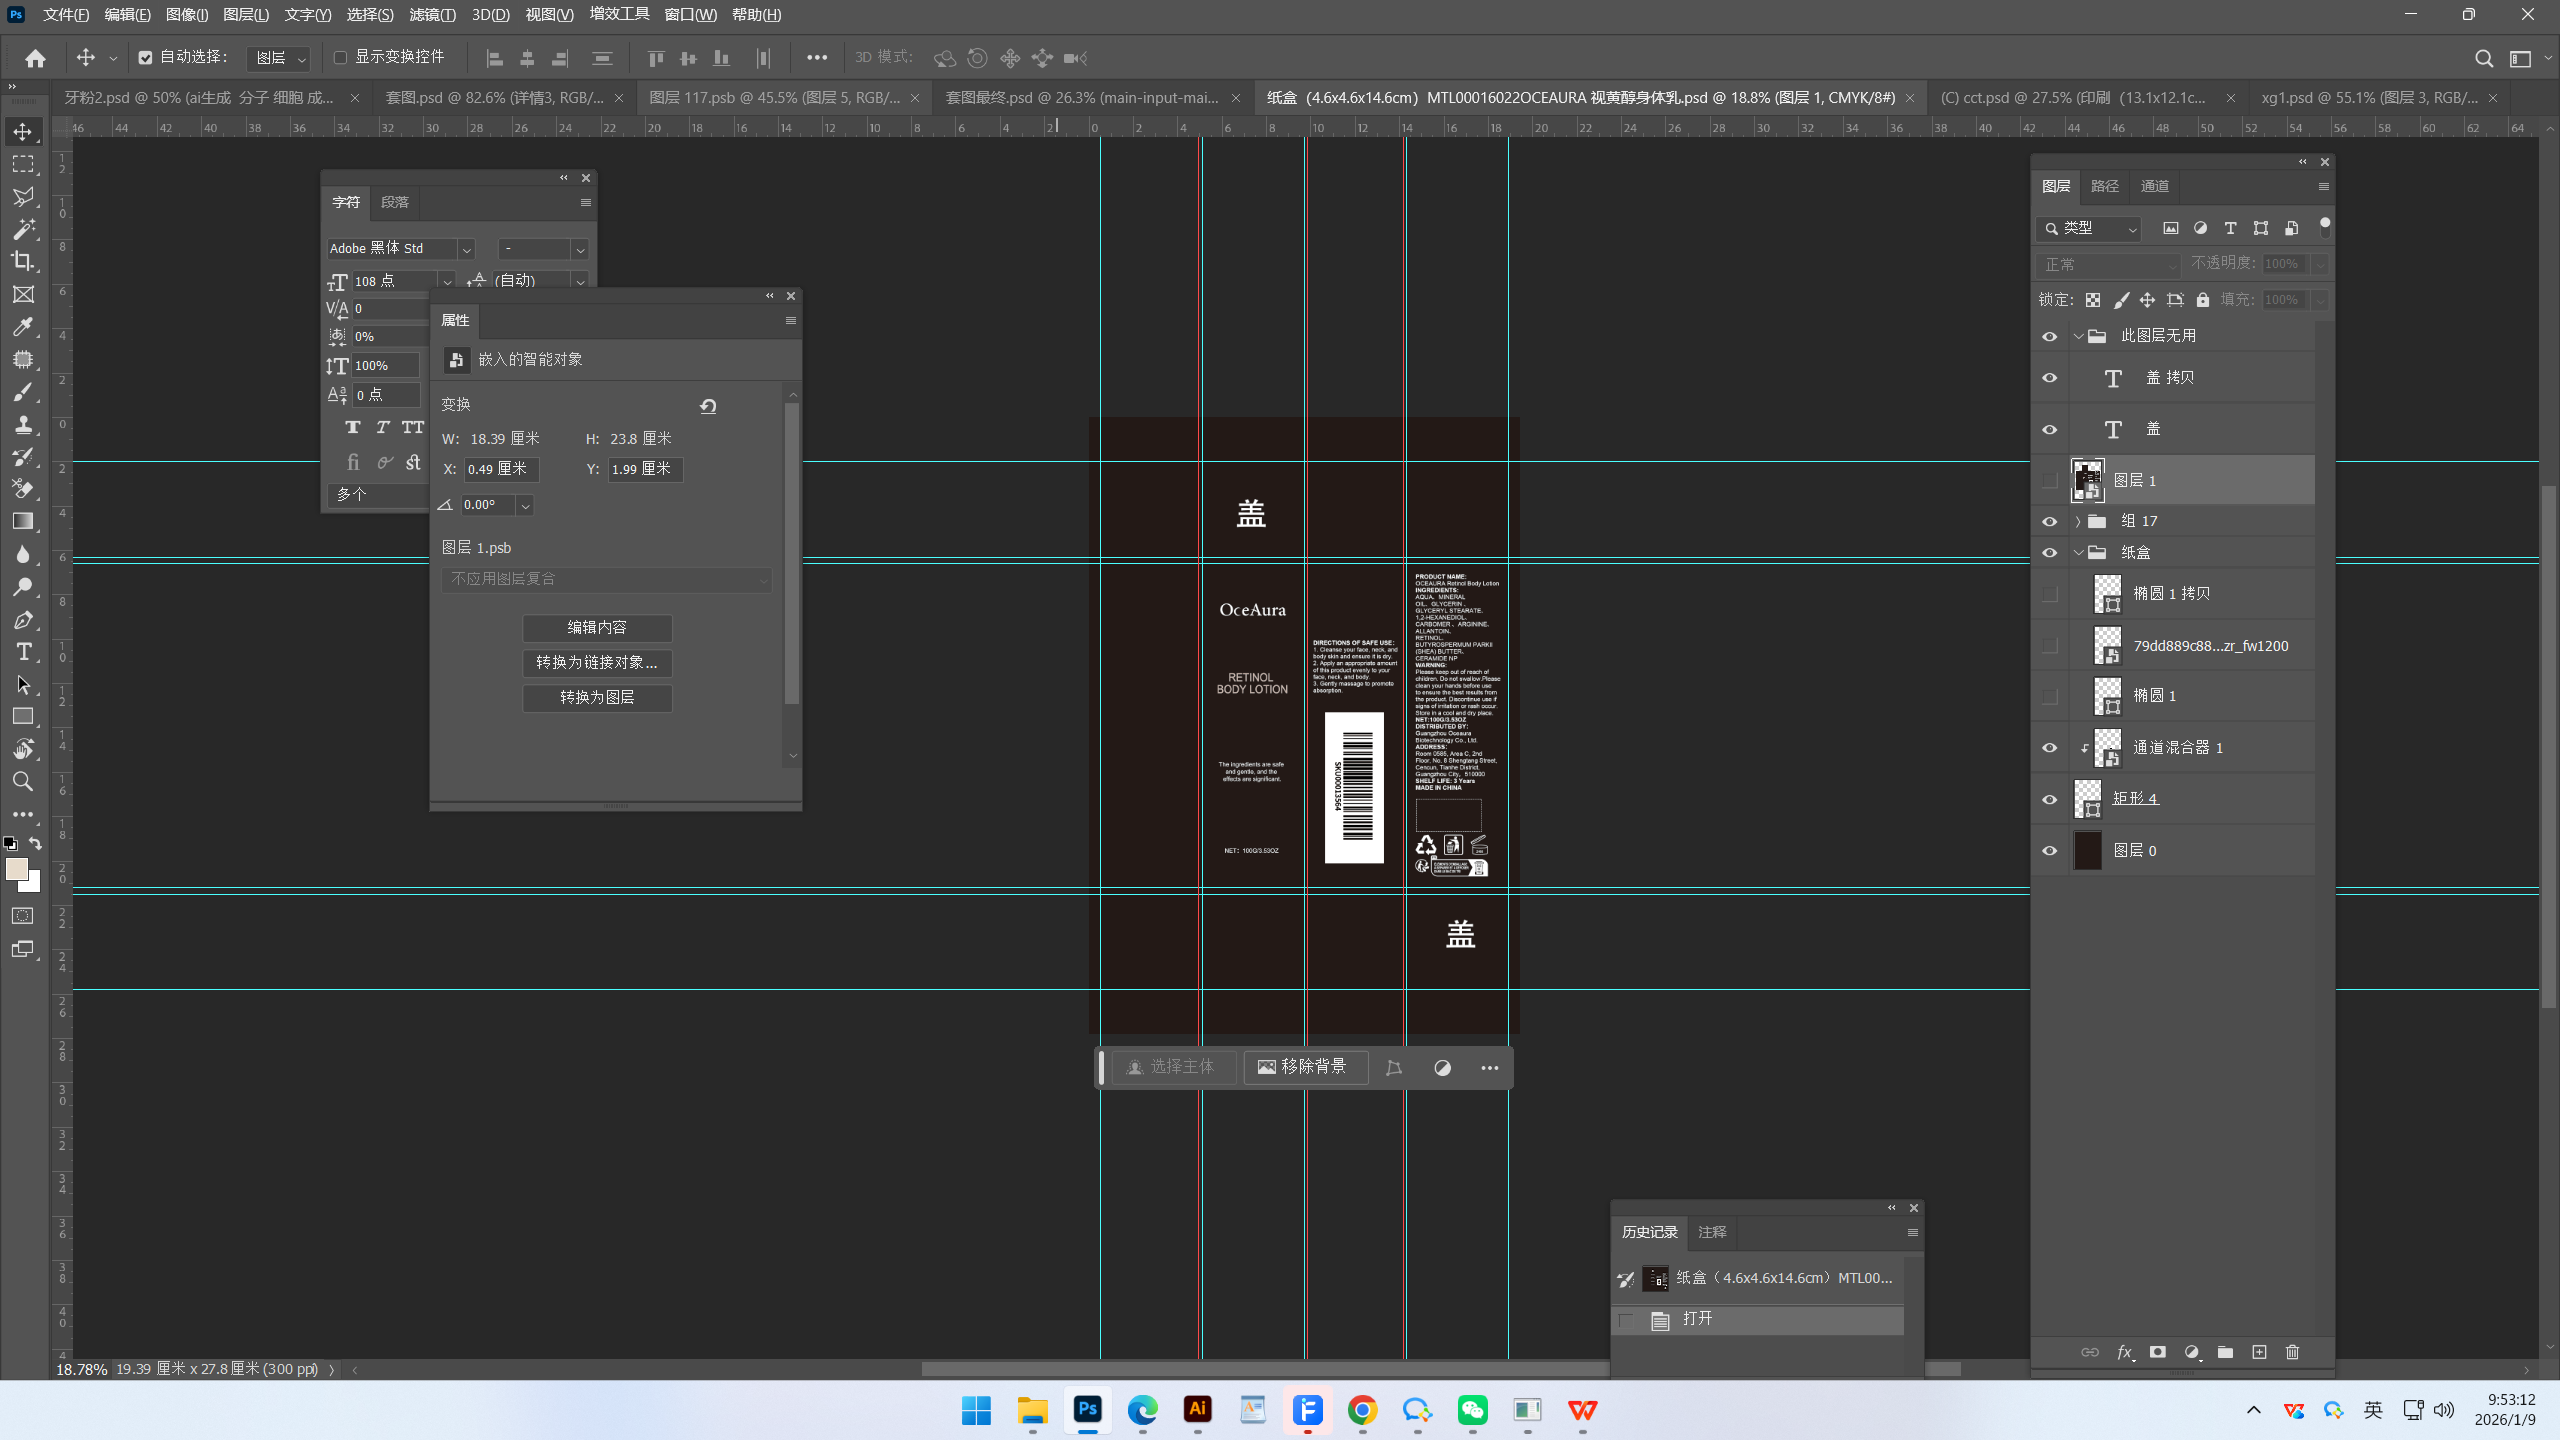Select the Polygonal Lasso tool
The image size is (2560, 1440).
tap(22, 197)
